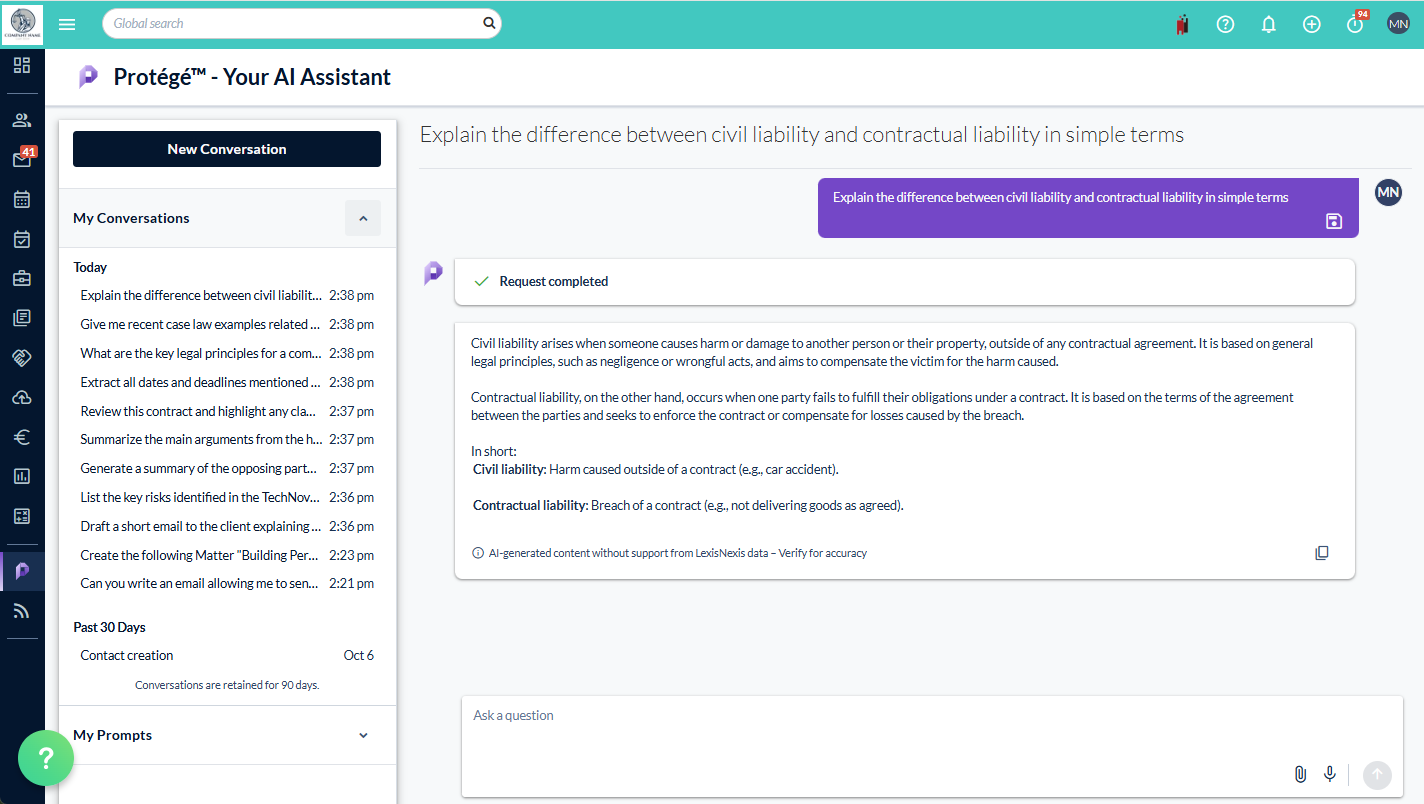Click the New Conversation button

[227, 149]
